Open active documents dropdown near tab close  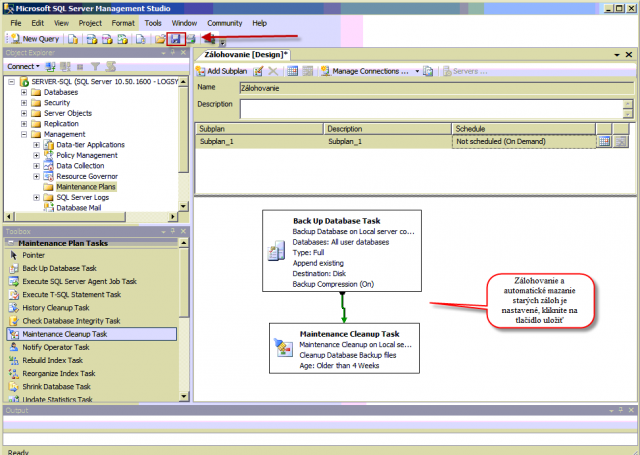(x=617, y=55)
